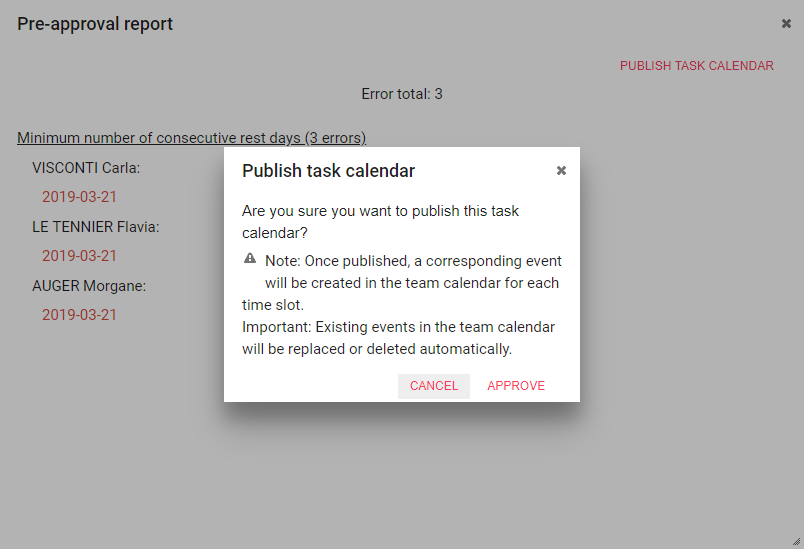The width and height of the screenshot is (804, 549).
Task: Click the Error total: 3 text
Action: 402,94
